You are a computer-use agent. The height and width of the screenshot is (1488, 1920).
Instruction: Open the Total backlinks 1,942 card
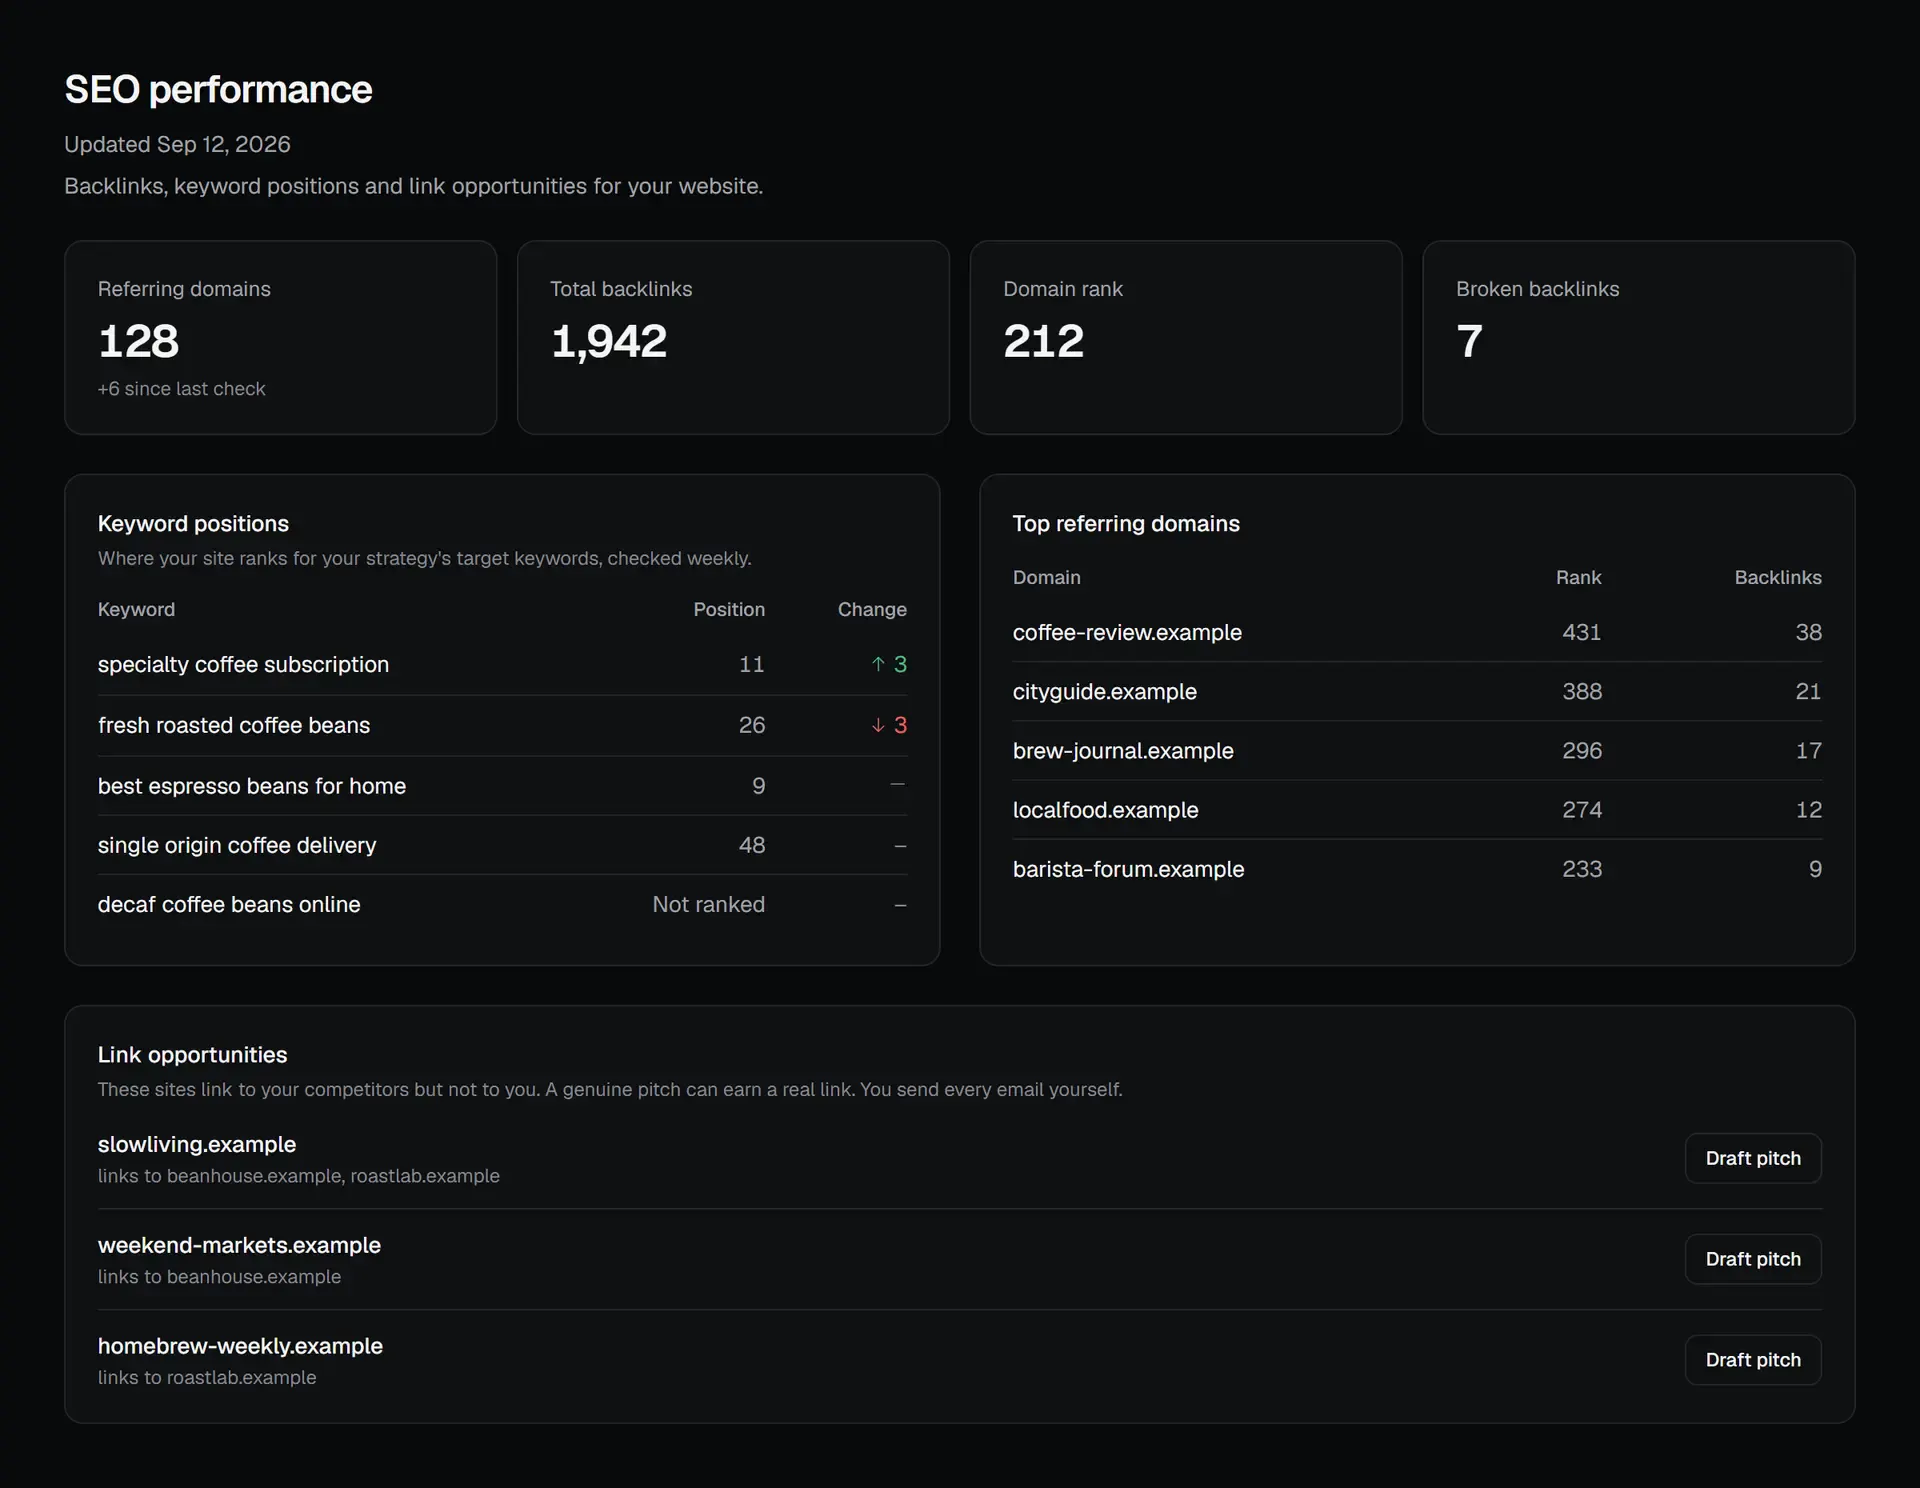[x=733, y=337]
